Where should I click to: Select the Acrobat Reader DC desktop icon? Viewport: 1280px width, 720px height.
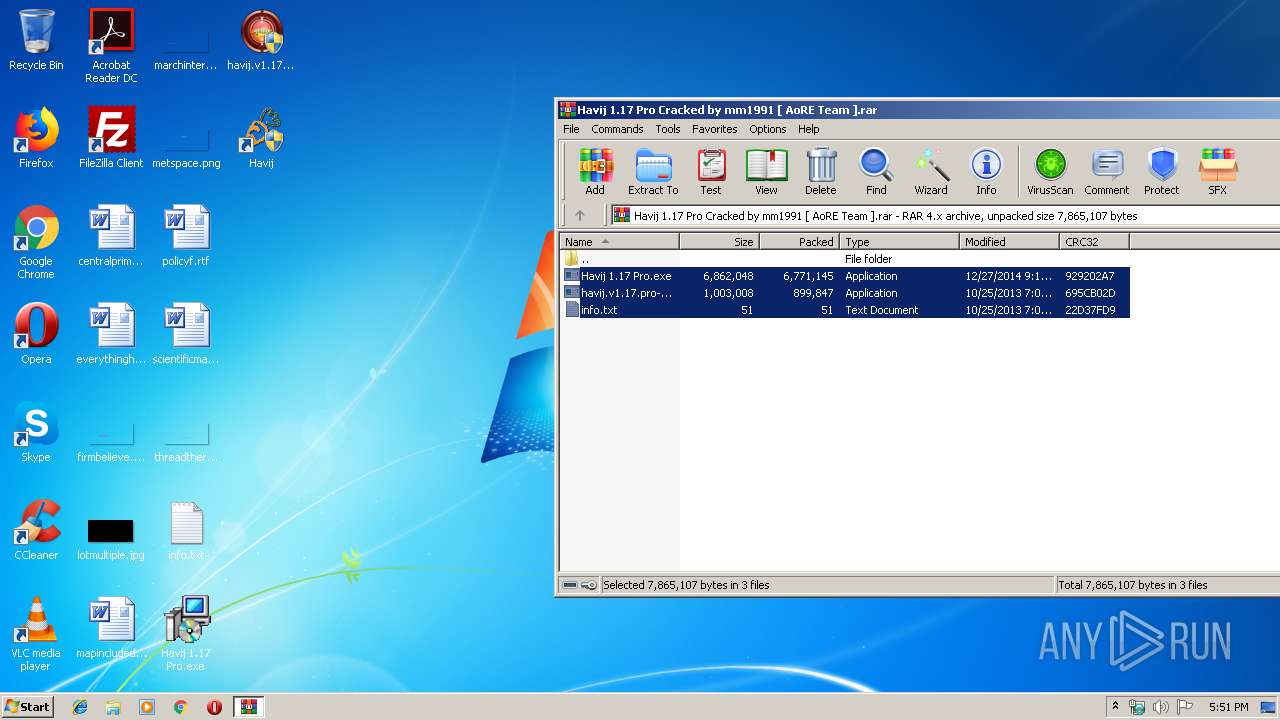coord(111,46)
